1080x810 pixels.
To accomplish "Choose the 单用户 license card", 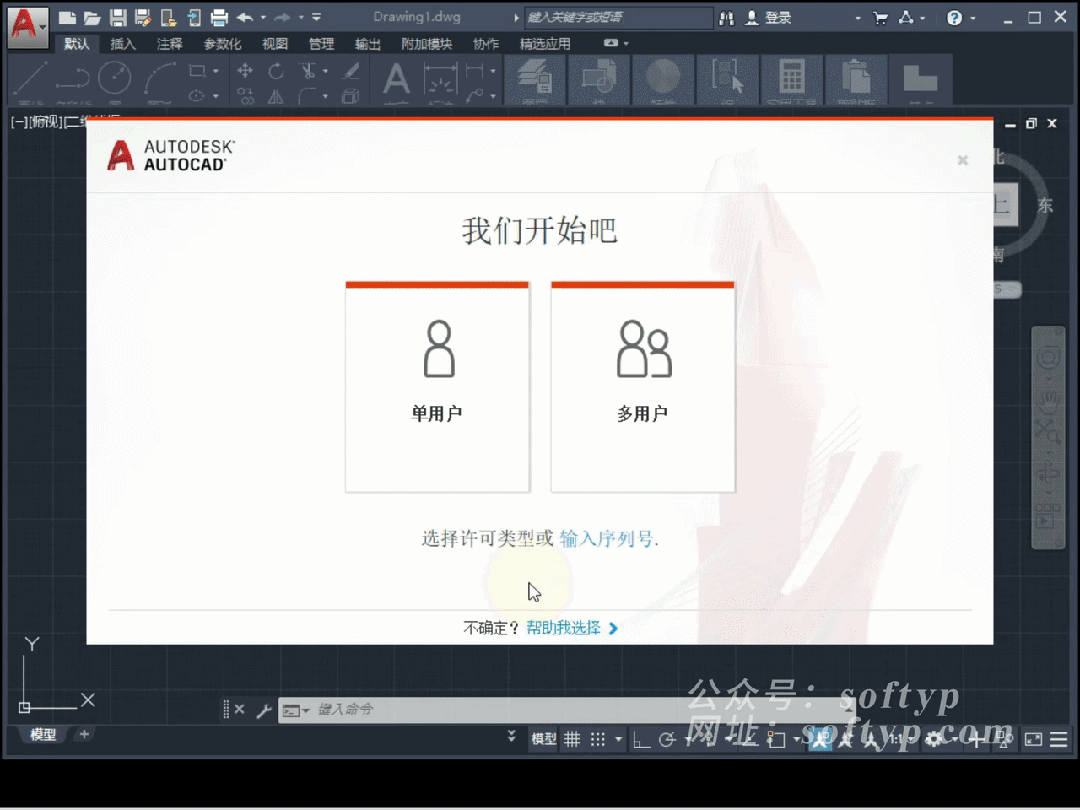I will [437, 387].
